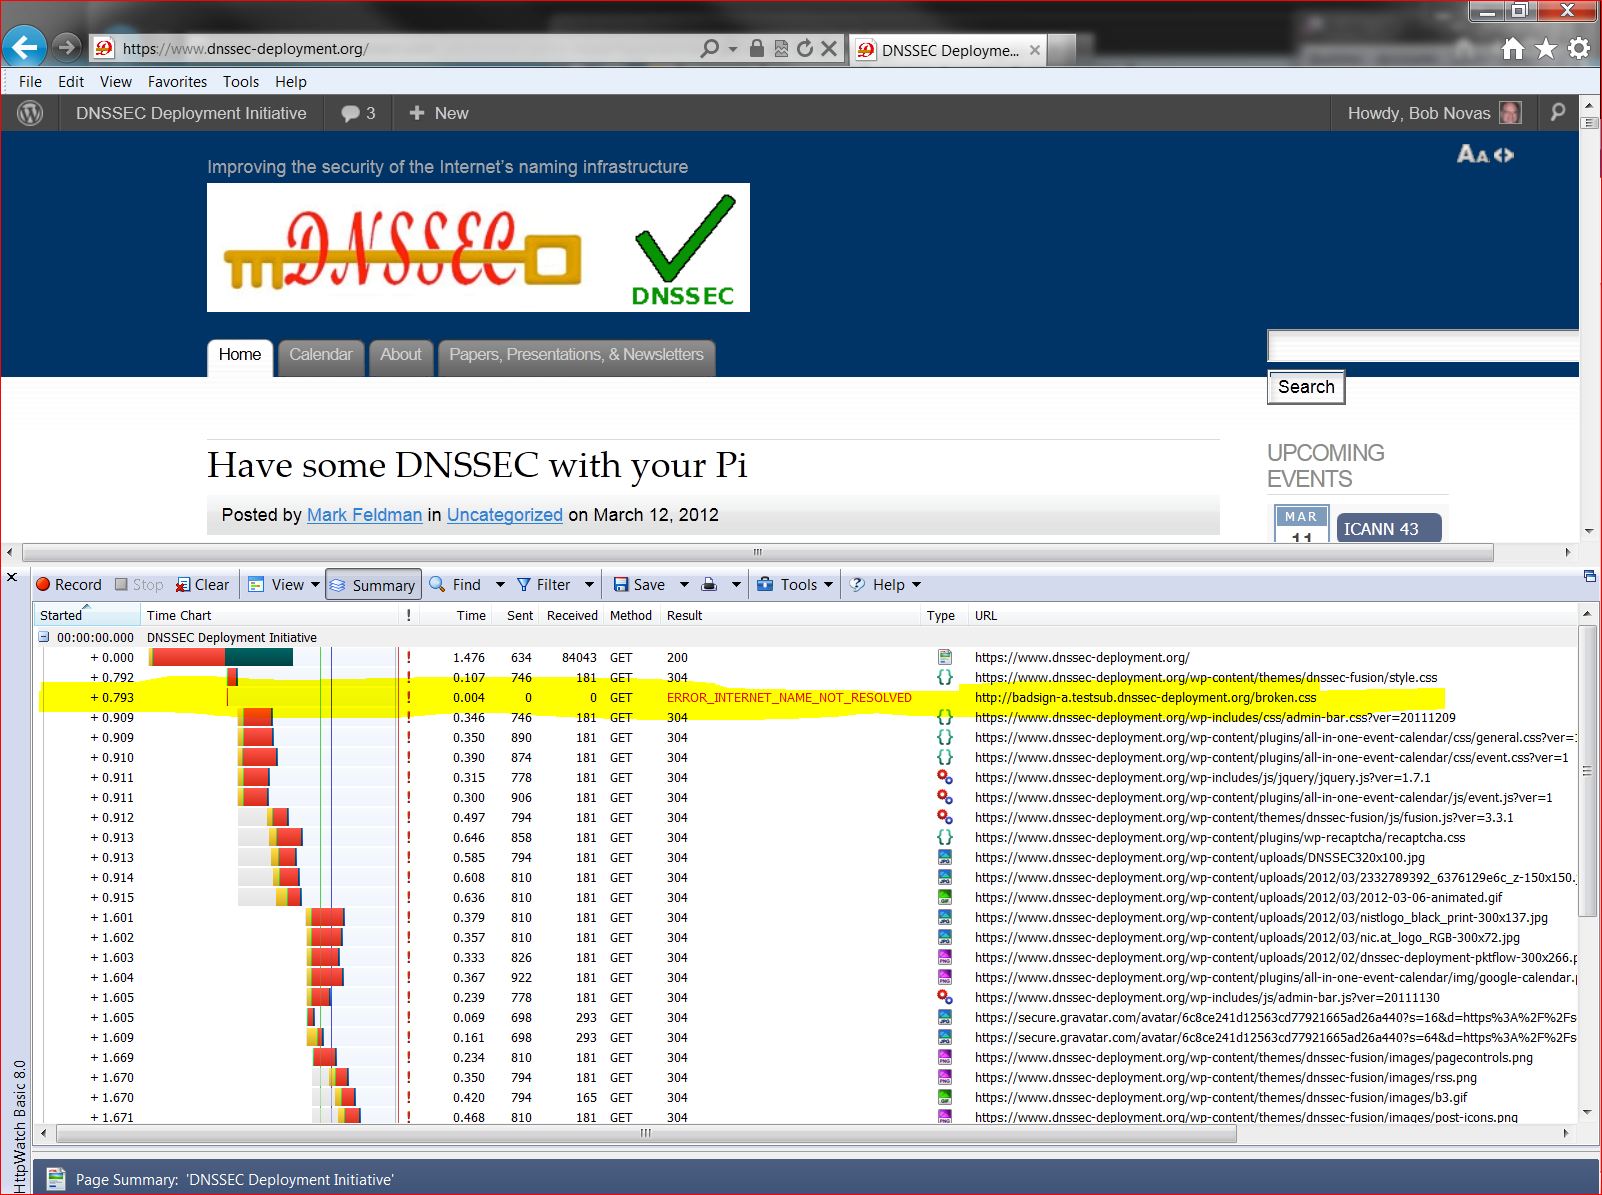Viewport: 1602px width, 1195px height.
Task: Stop loading with the X icon in address bar
Action: [x=829, y=48]
